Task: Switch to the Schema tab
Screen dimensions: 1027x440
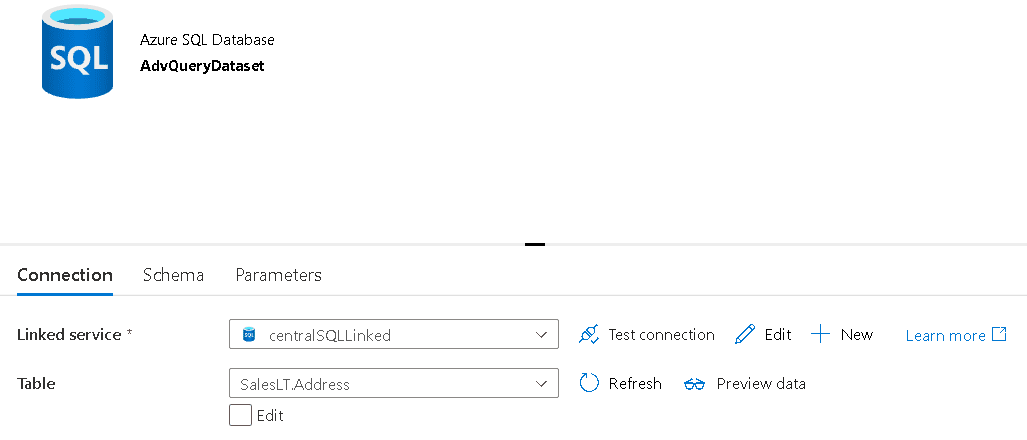Action: coord(174,275)
